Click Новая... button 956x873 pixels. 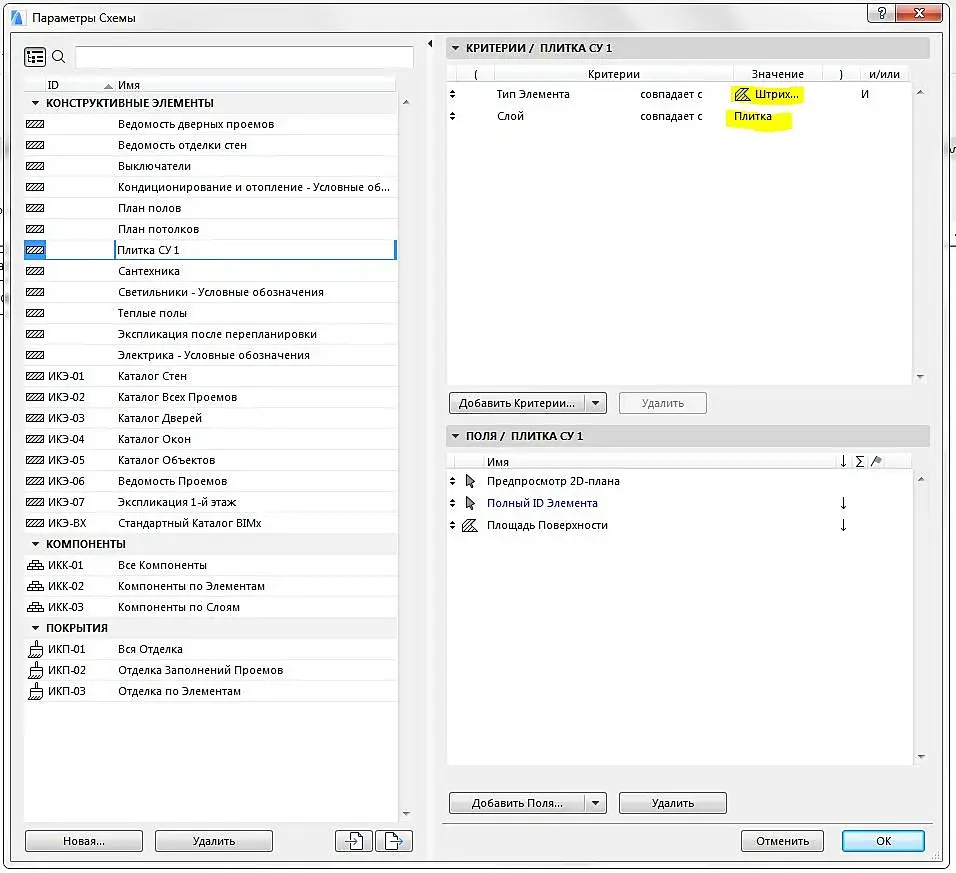click(84, 841)
